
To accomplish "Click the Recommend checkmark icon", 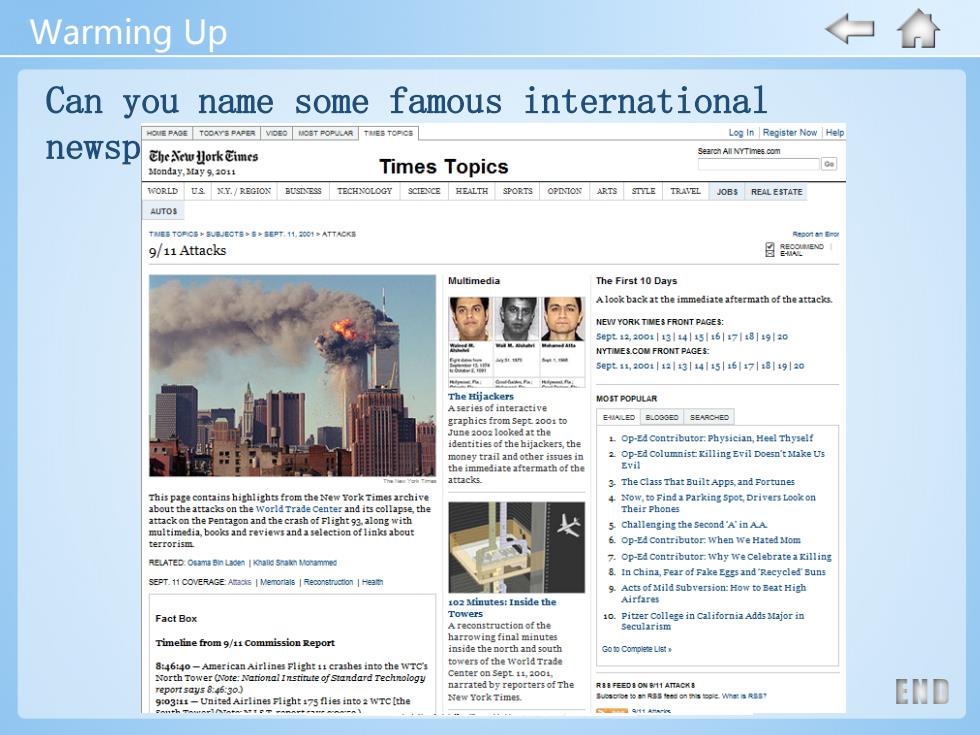I will tap(770, 247).
